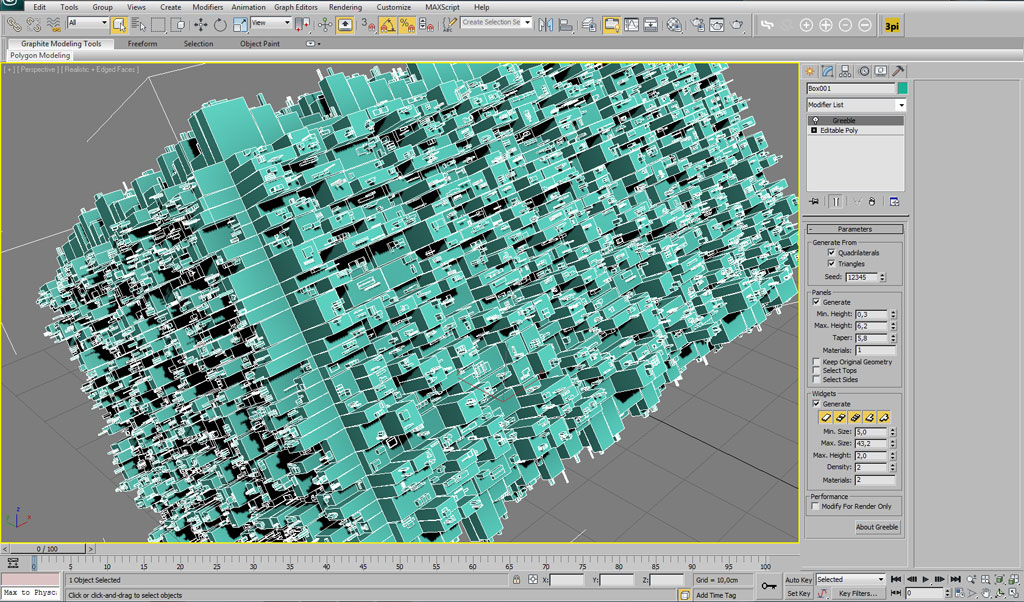Open the MAXScript menu
Screen dimensions: 1024x602
pos(442,7)
